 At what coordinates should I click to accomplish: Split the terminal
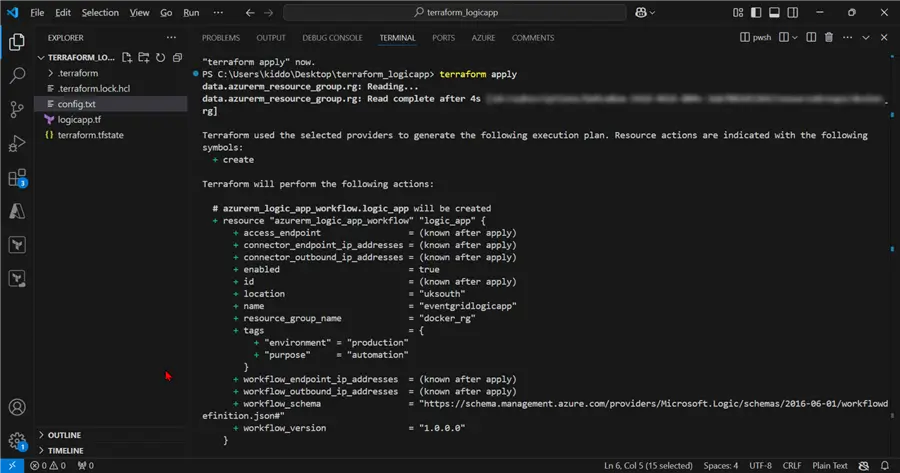click(x=811, y=37)
